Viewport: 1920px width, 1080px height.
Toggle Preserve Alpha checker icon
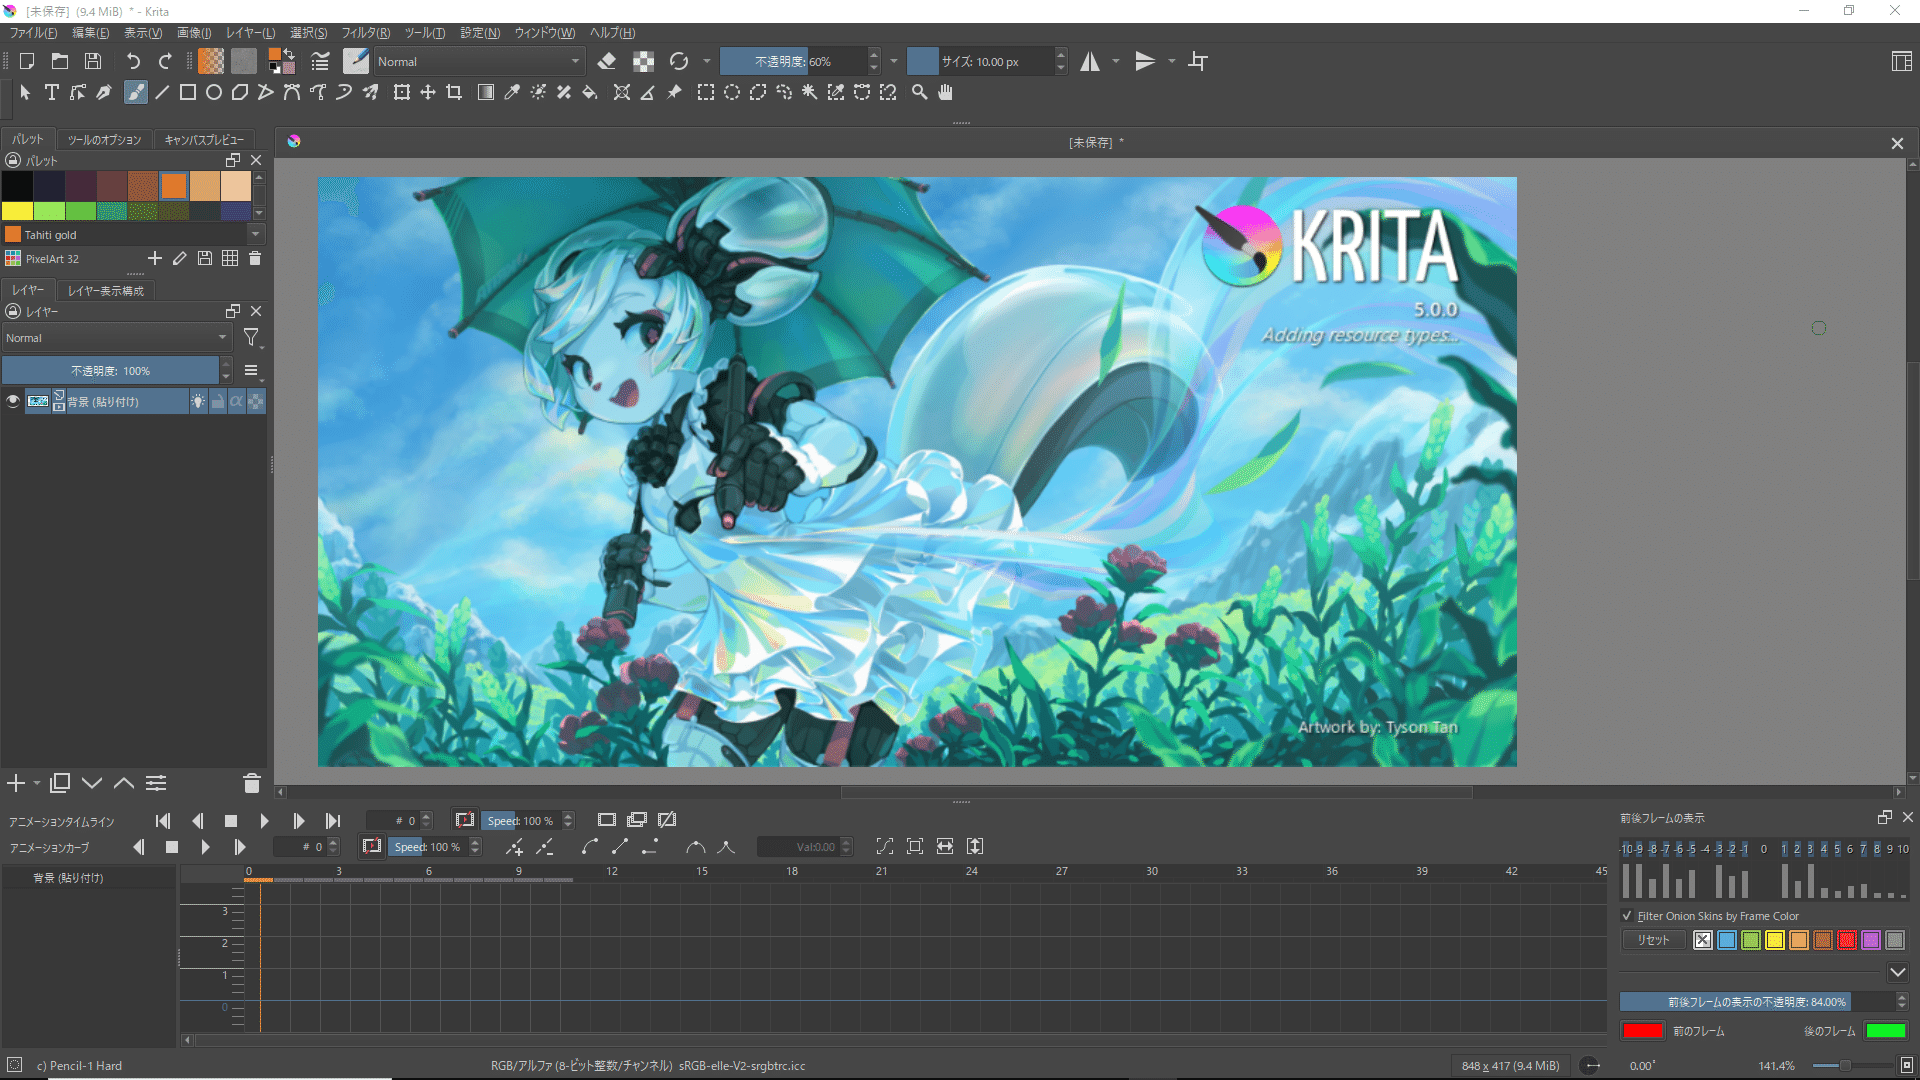coord(644,61)
